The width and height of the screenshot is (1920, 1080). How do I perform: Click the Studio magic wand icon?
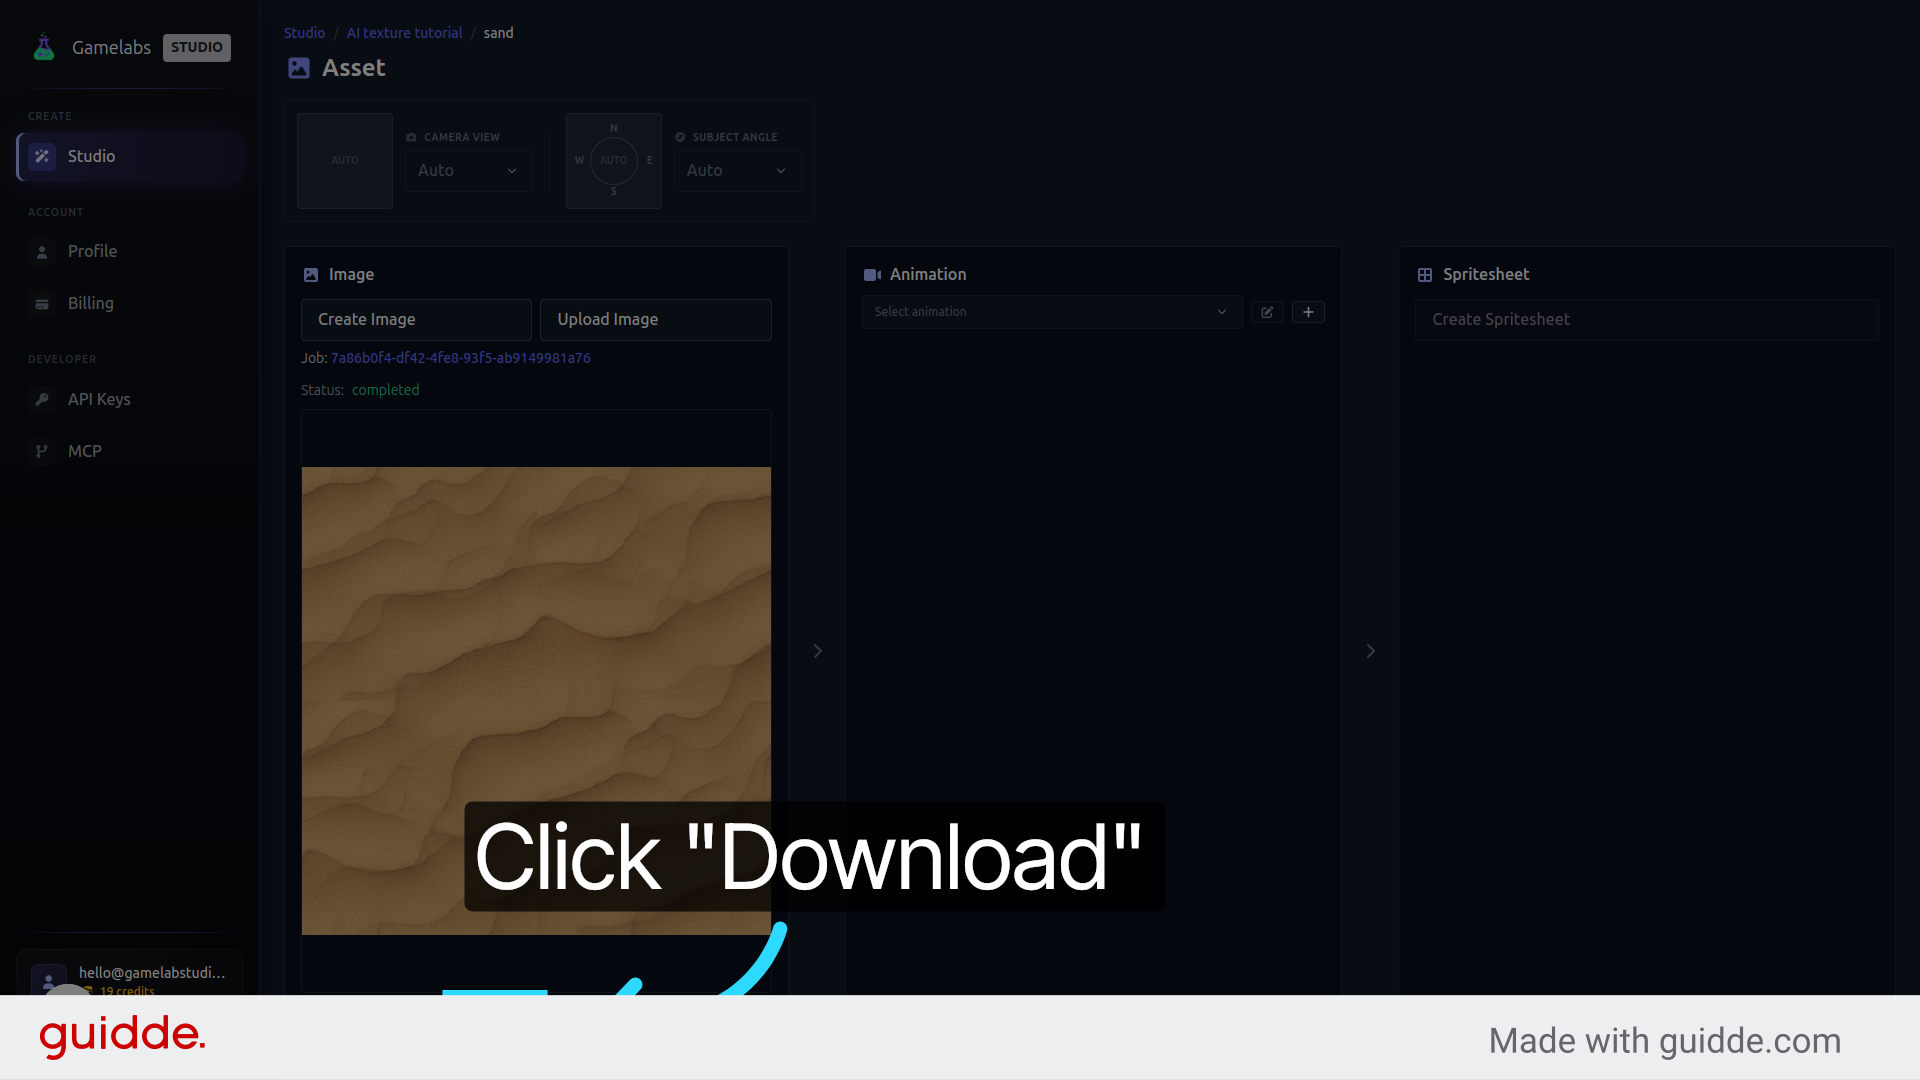42,156
